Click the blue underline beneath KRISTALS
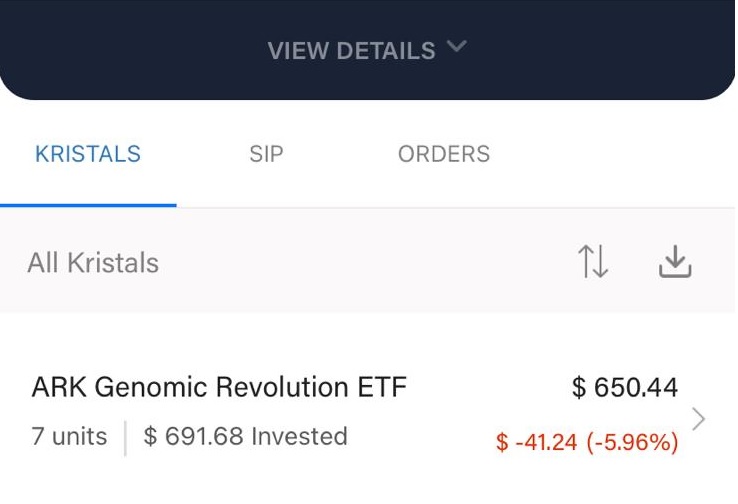 [88, 205]
